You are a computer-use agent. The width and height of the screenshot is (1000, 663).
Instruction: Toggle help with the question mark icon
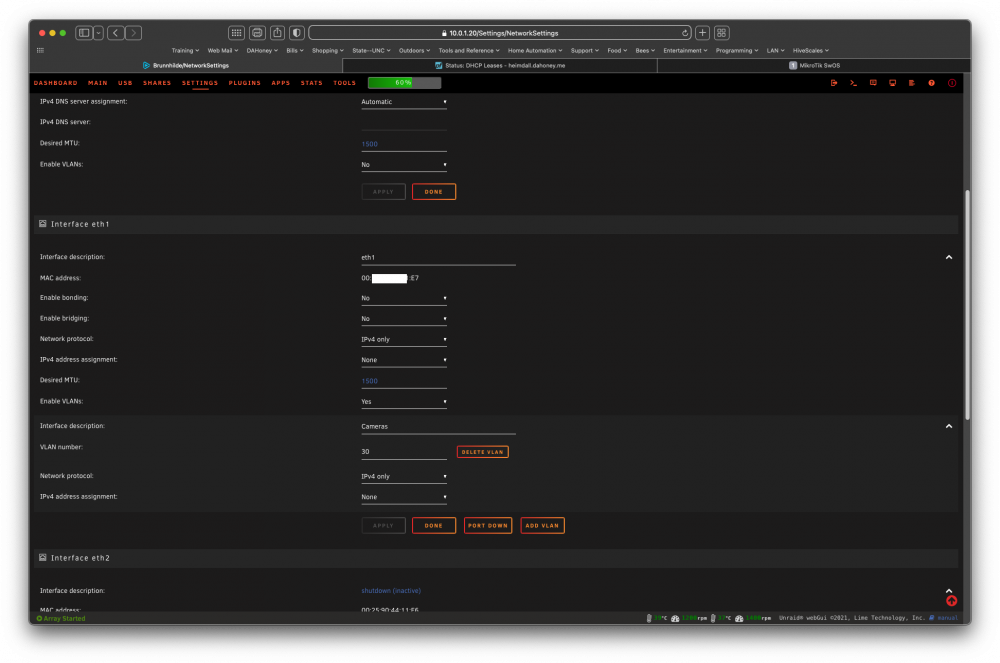coord(932,83)
